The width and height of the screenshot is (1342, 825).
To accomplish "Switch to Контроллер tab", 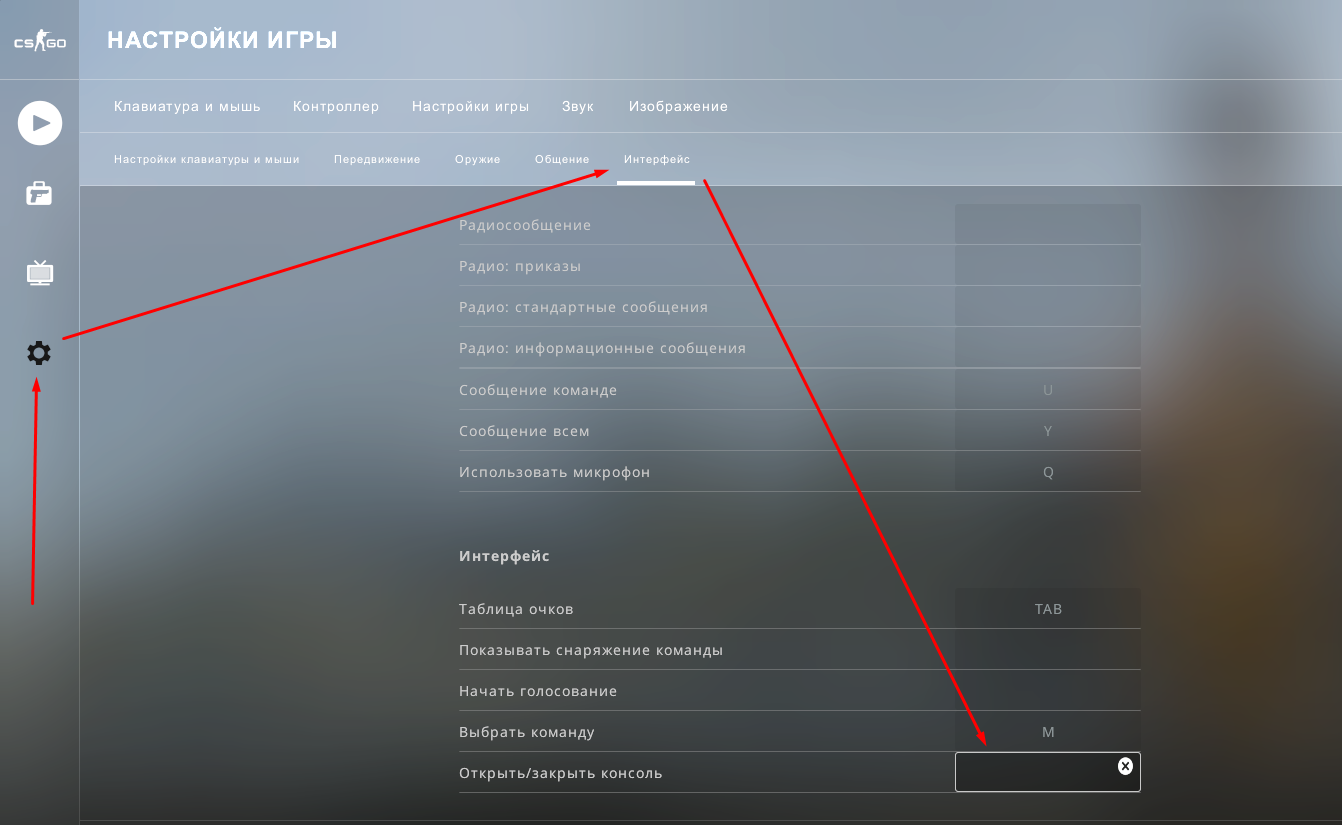I will (x=336, y=106).
